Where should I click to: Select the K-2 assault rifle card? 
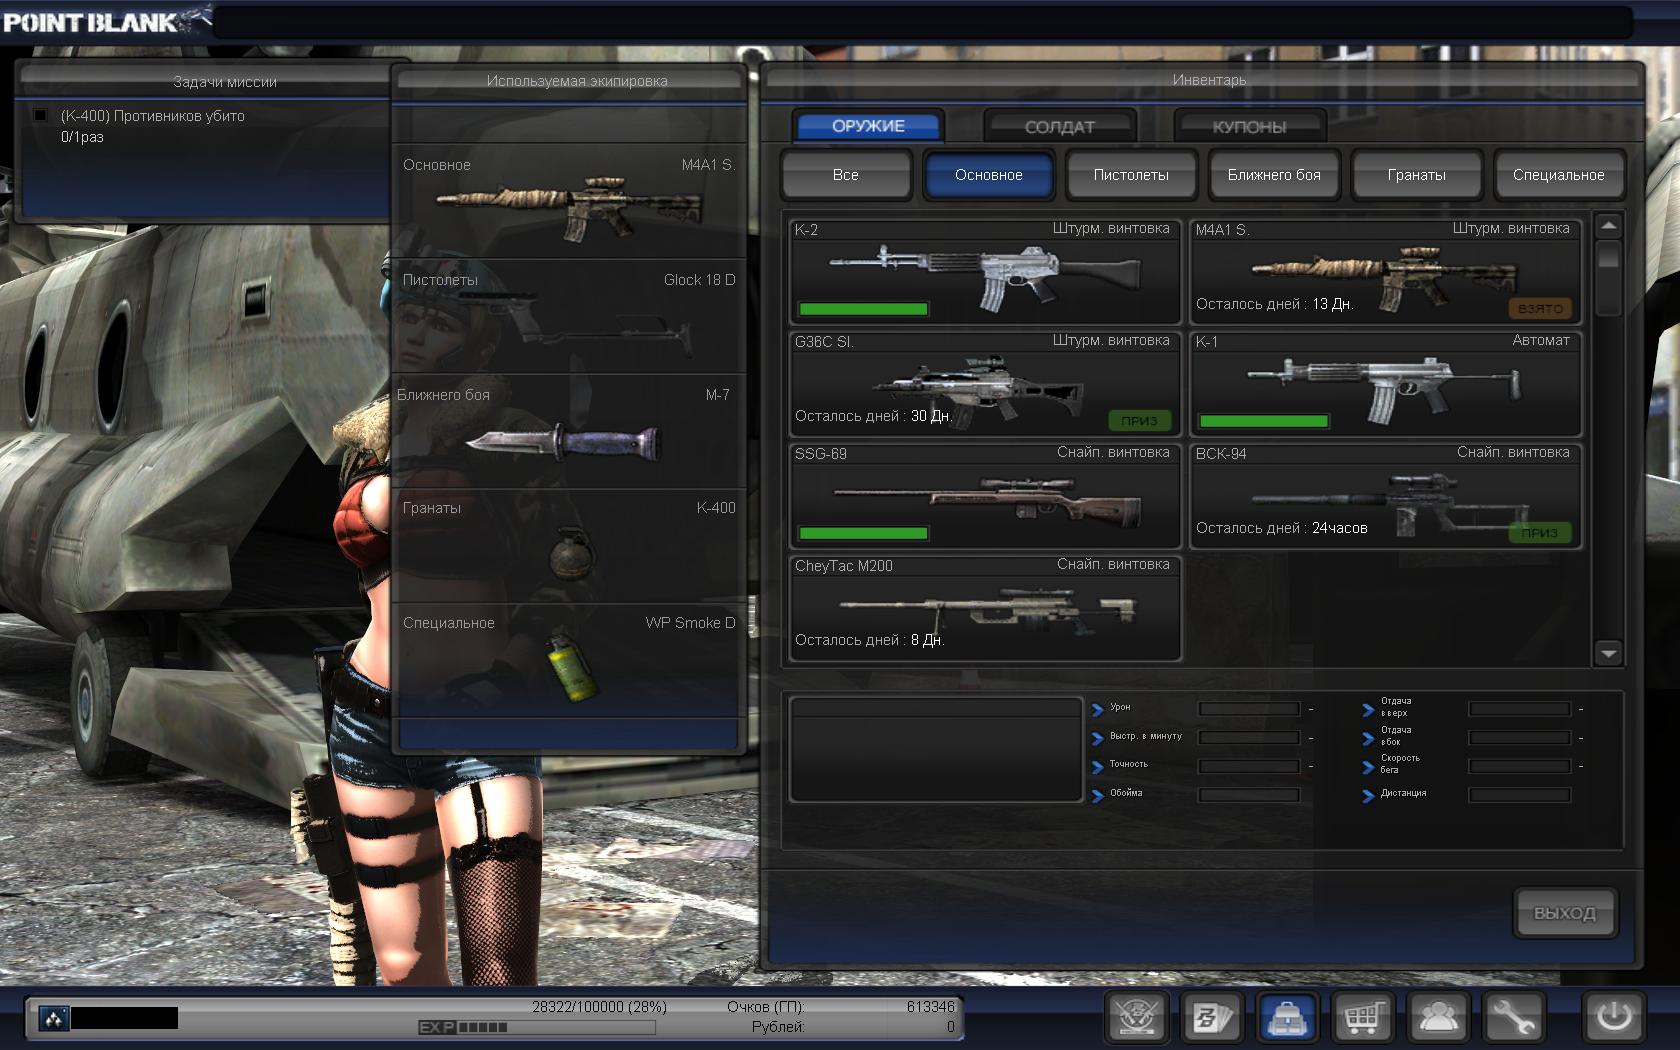click(x=985, y=271)
